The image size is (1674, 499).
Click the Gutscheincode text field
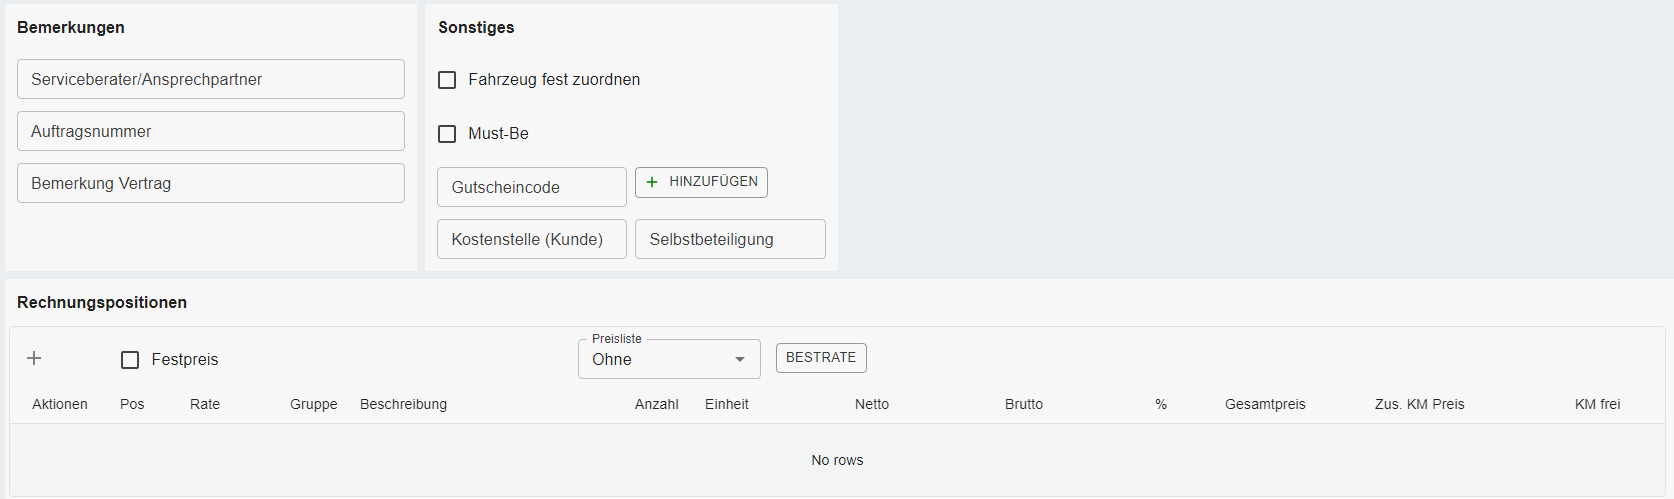[x=531, y=187]
